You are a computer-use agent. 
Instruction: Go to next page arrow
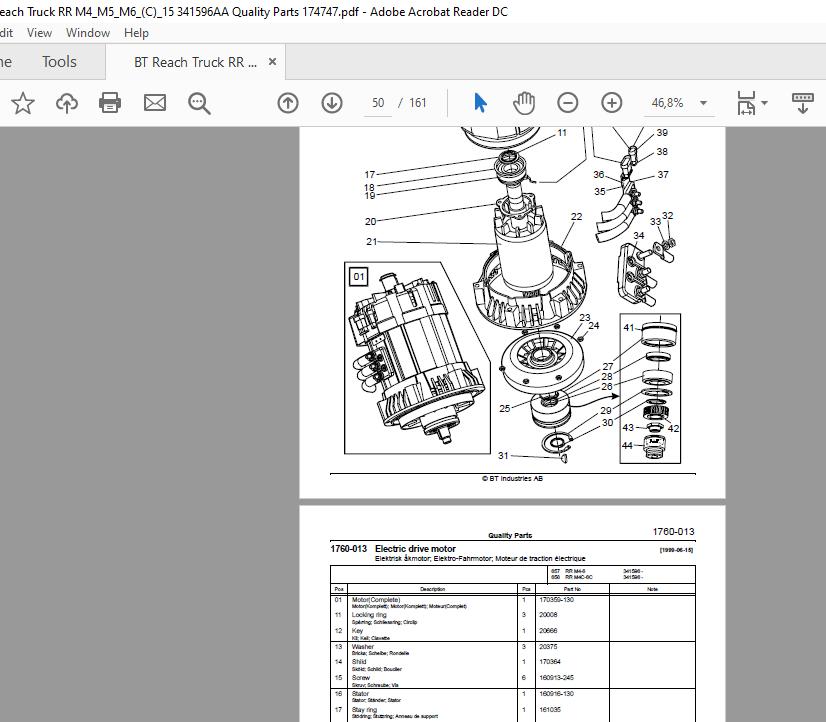332,103
